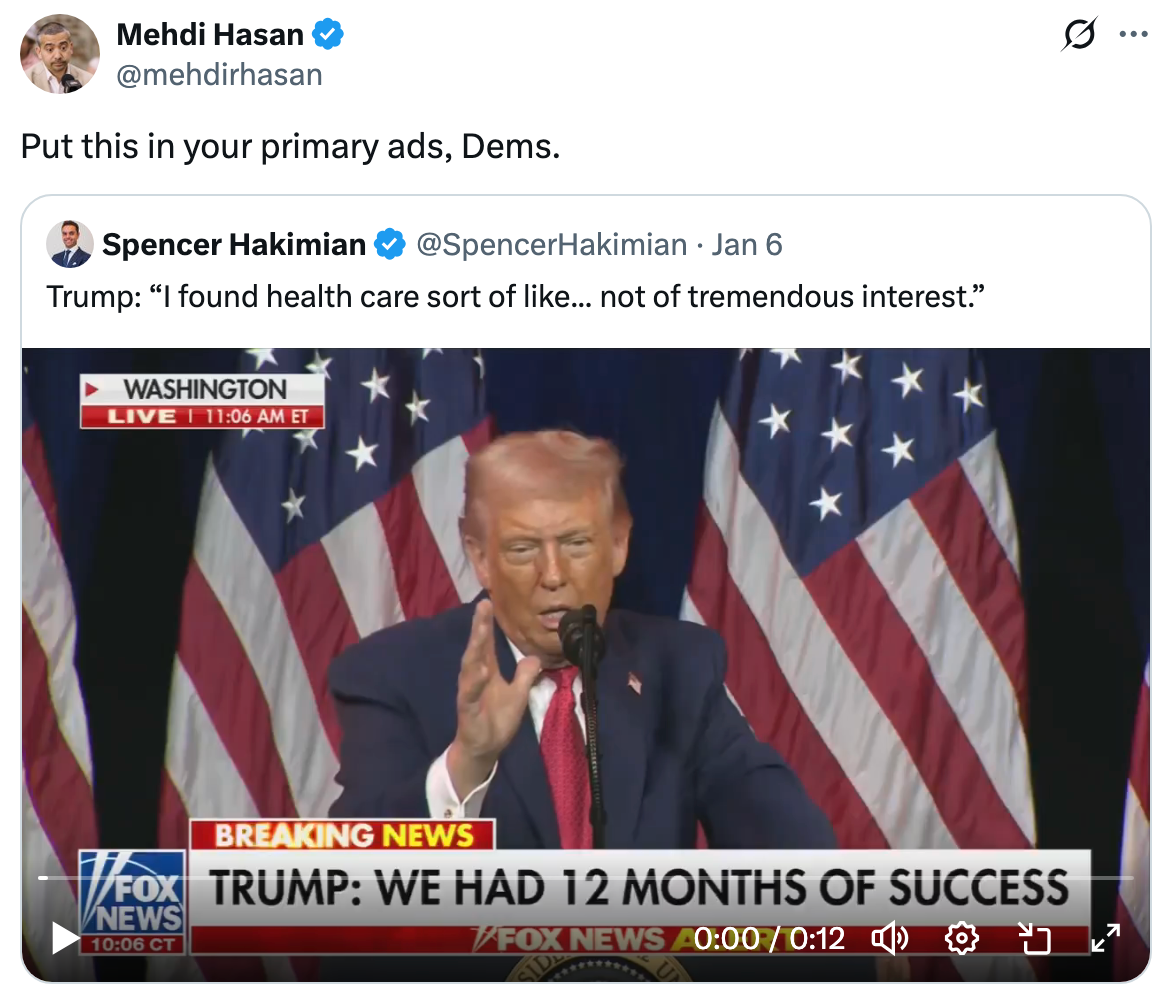Click Mehdi Hasan's verified checkmark badge
1176x1006 pixels.
point(328,33)
